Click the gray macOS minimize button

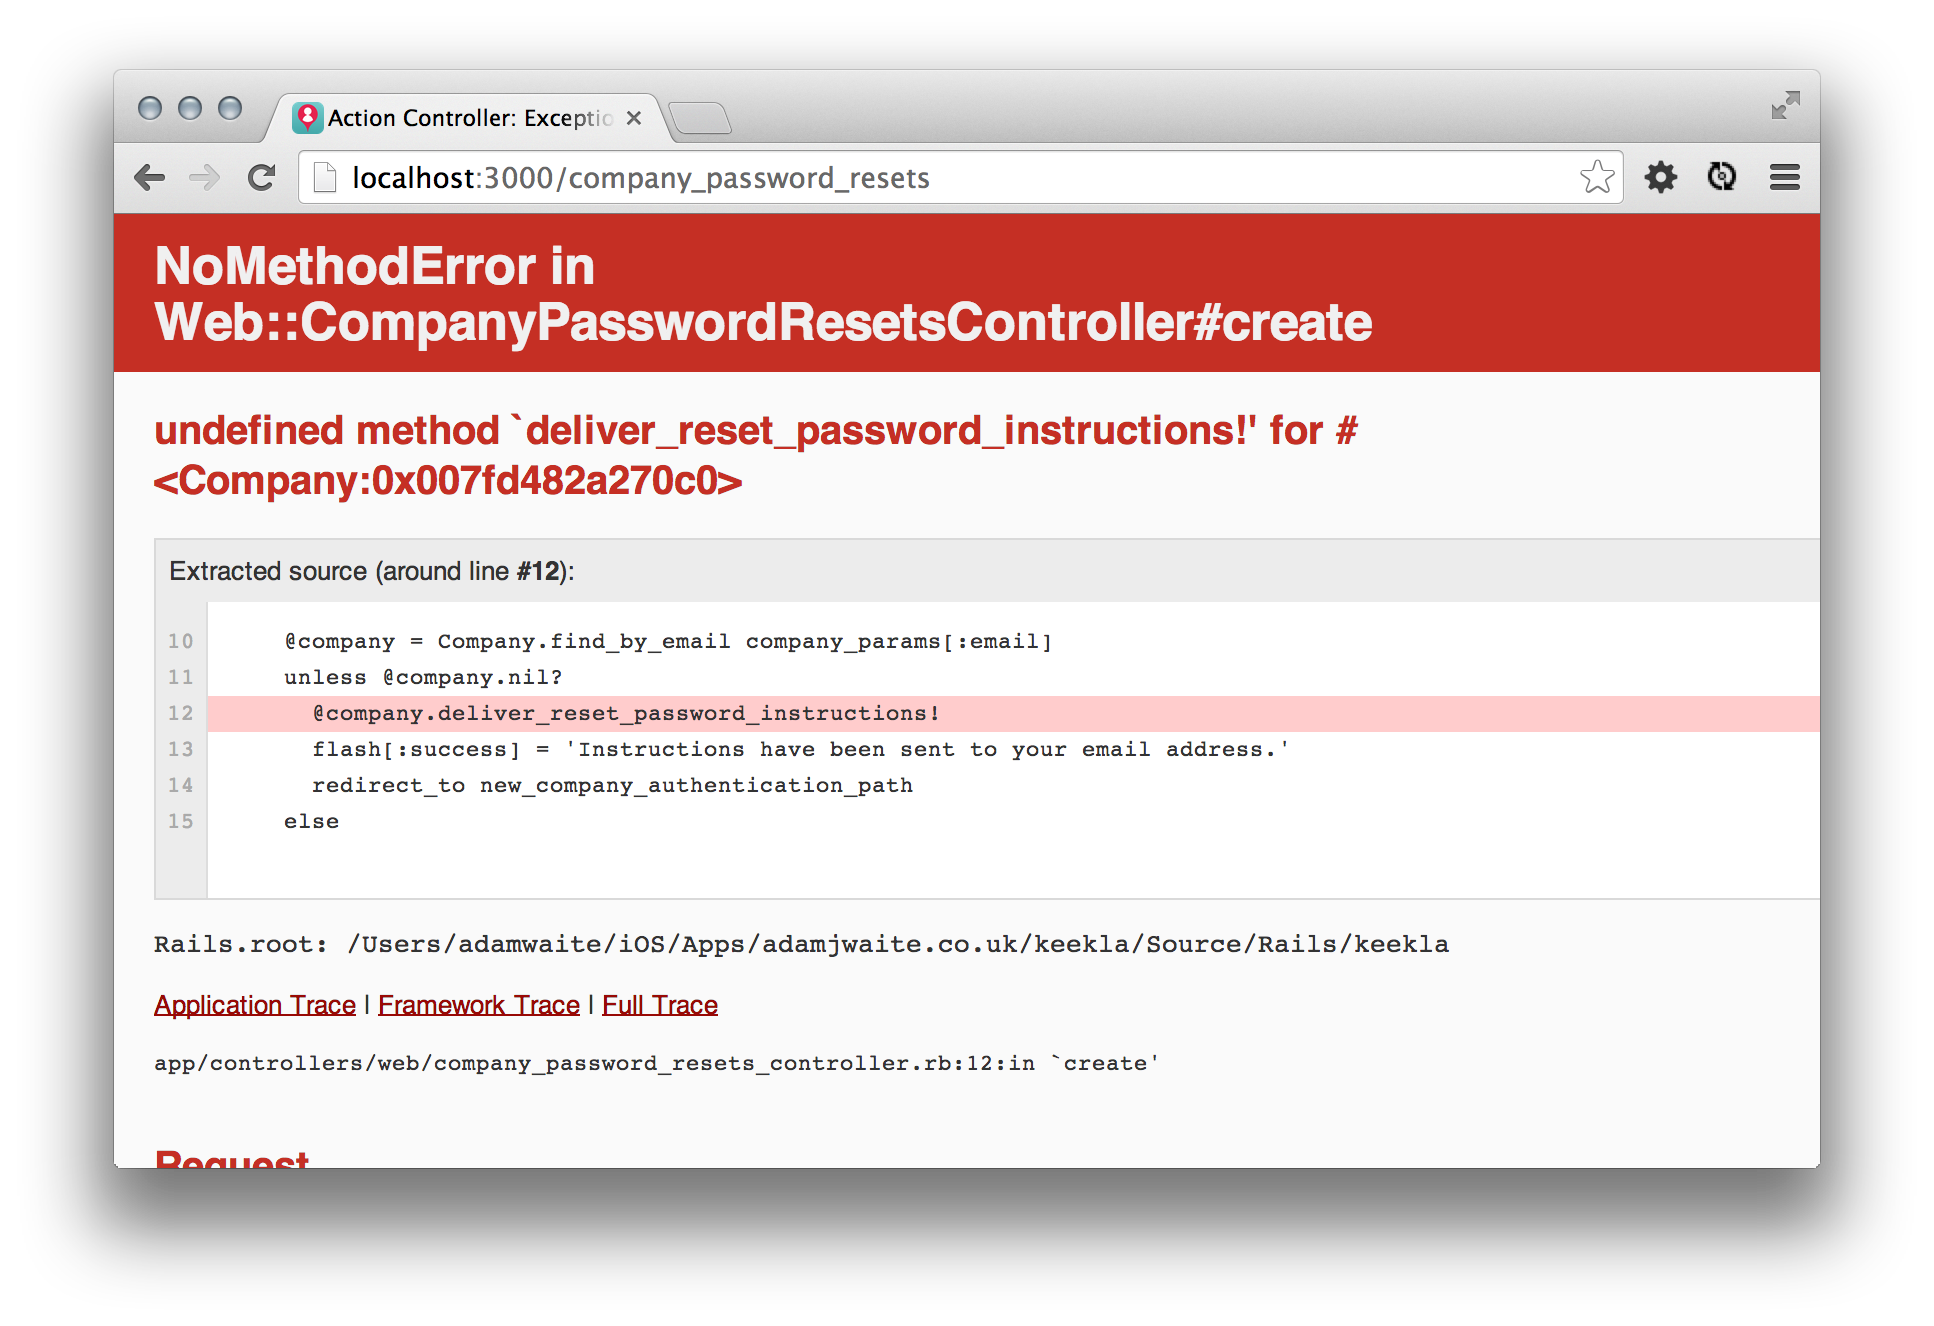(190, 108)
